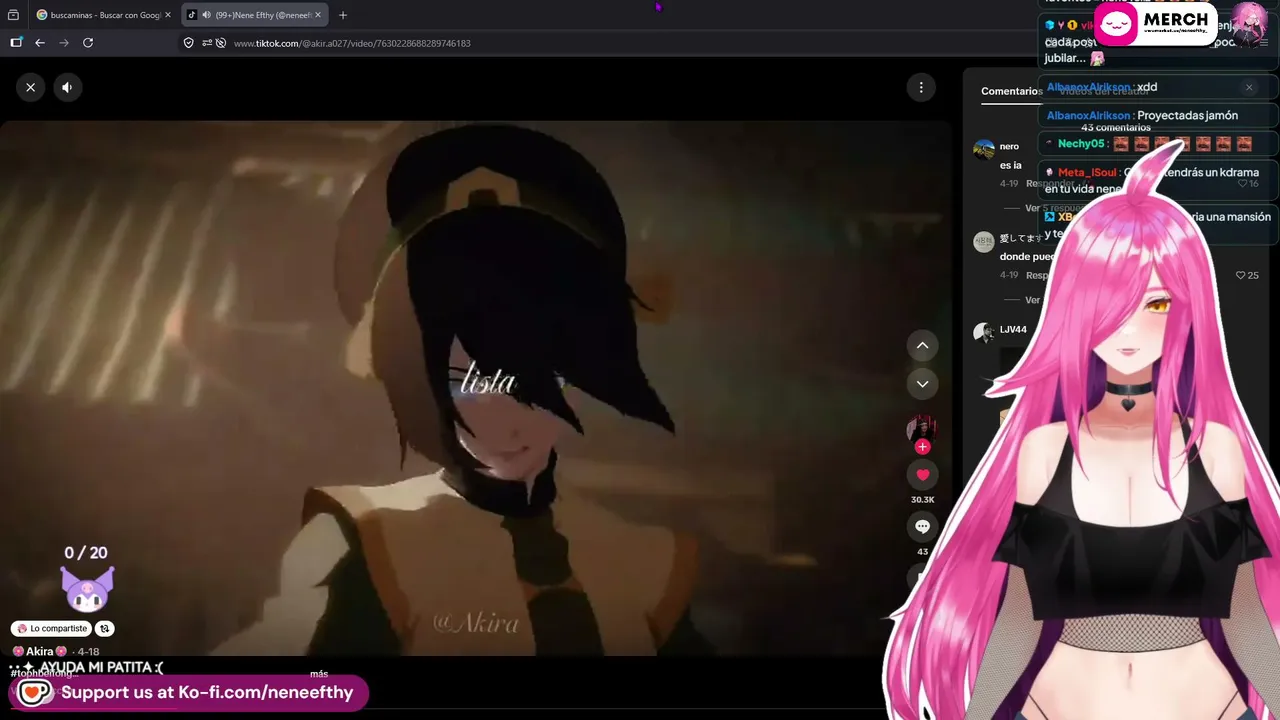Open the site permissions icon in address bar
The width and height of the screenshot is (1280, 720).
click(206, 43)
